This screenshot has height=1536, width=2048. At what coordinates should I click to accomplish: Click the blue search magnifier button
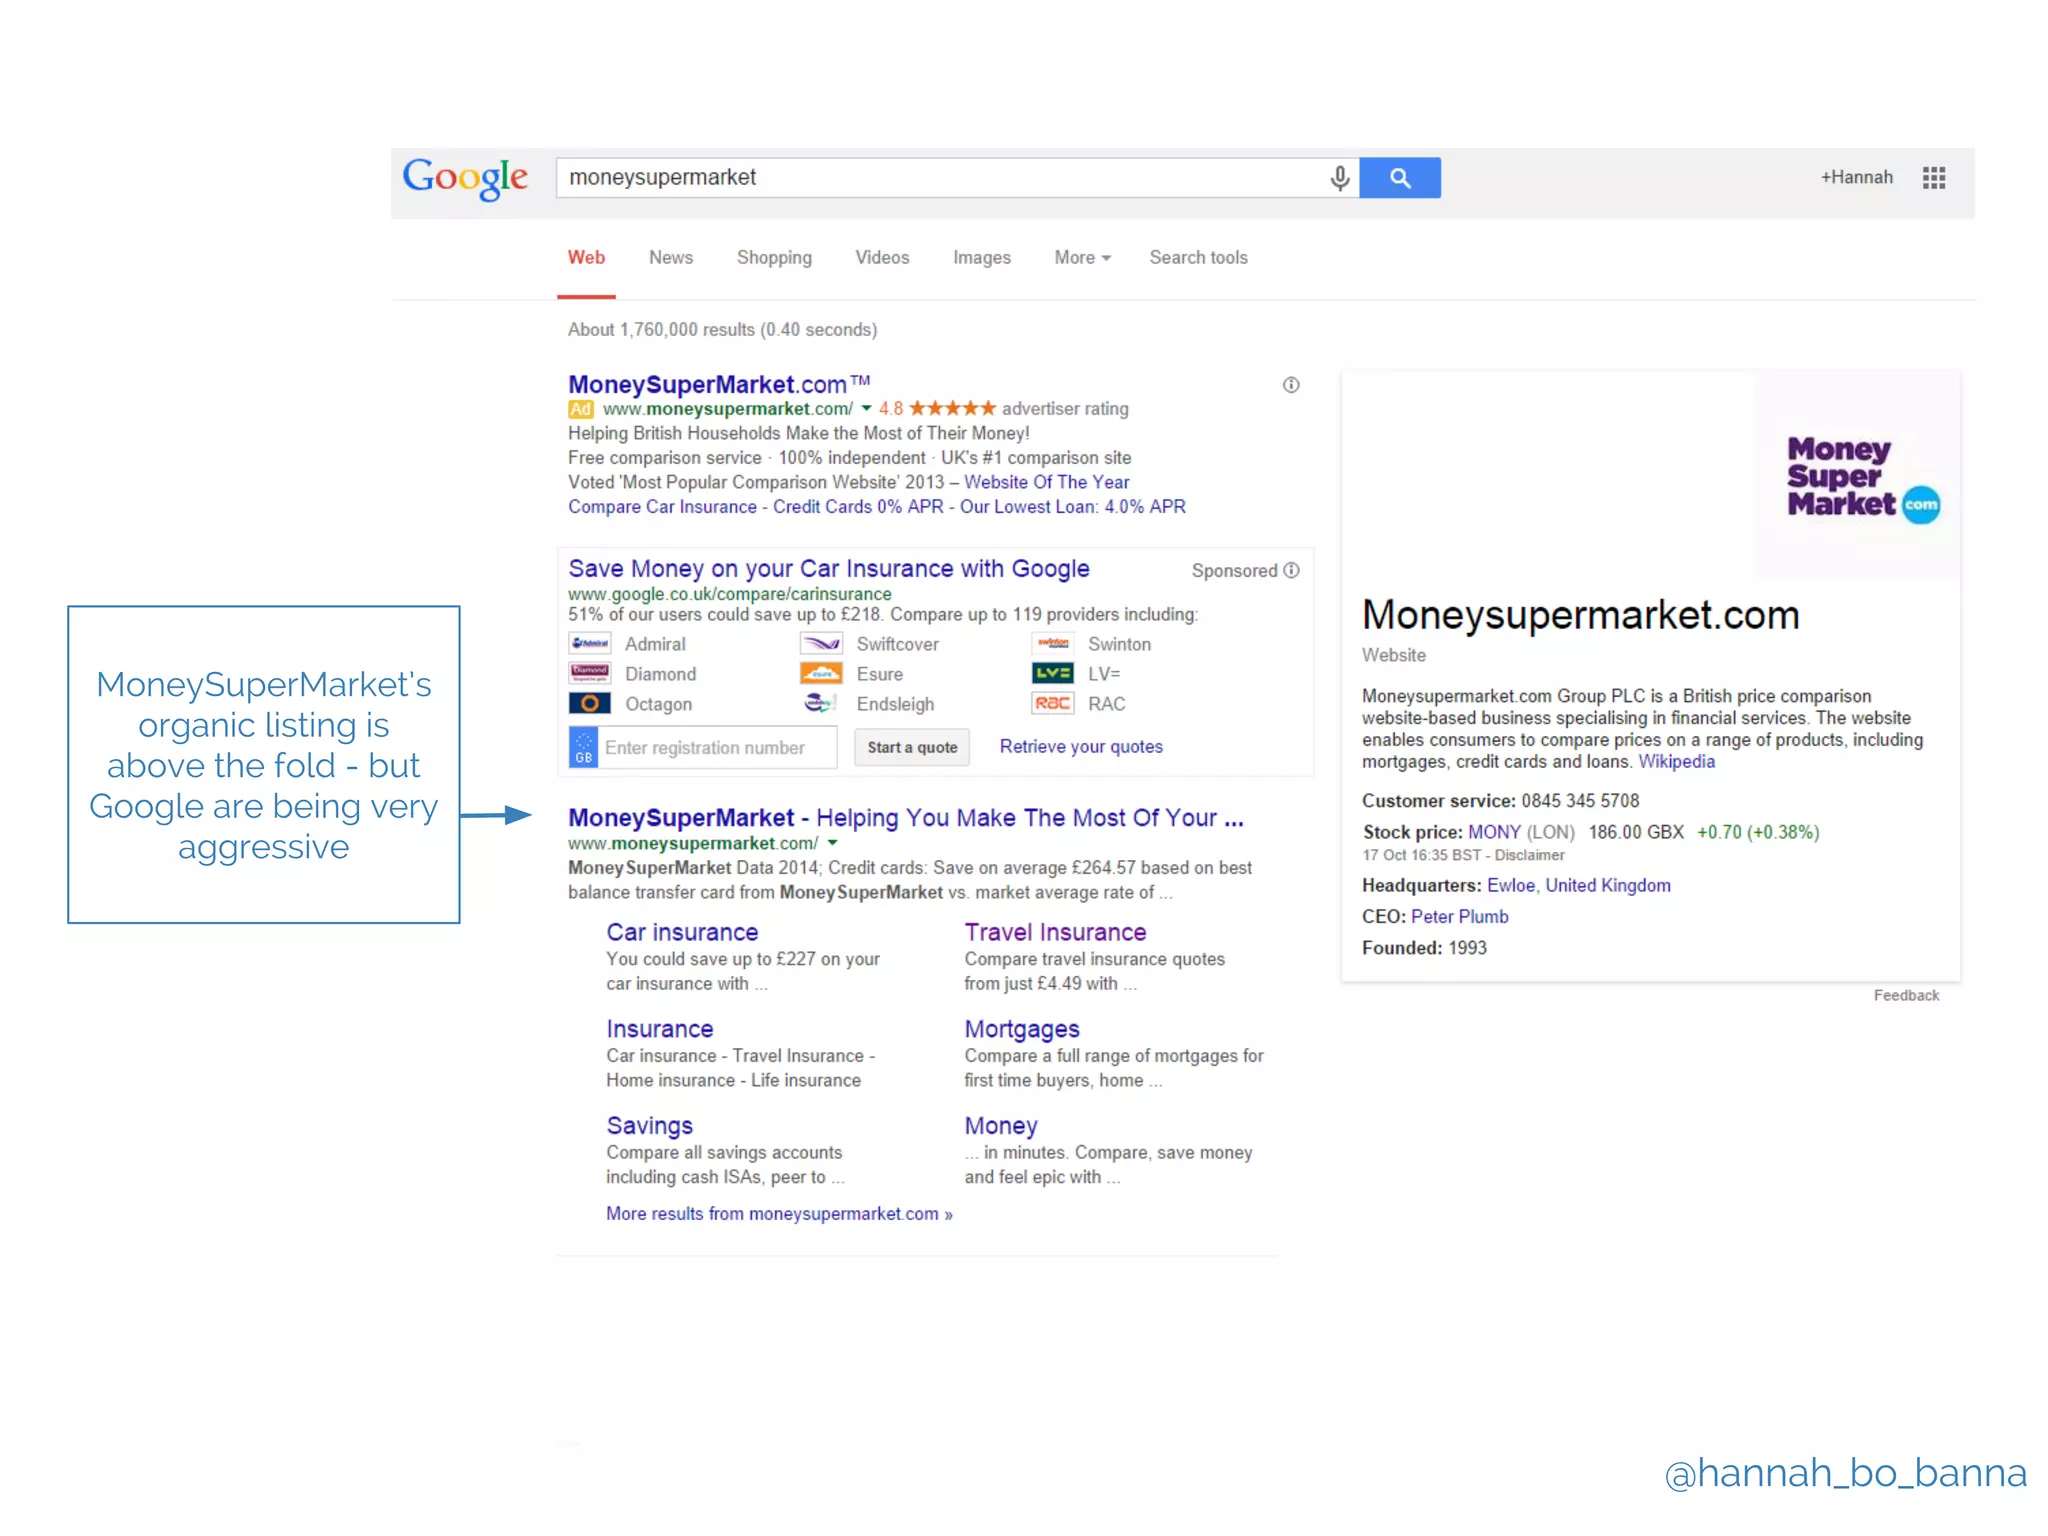(x=1400, y=178)
